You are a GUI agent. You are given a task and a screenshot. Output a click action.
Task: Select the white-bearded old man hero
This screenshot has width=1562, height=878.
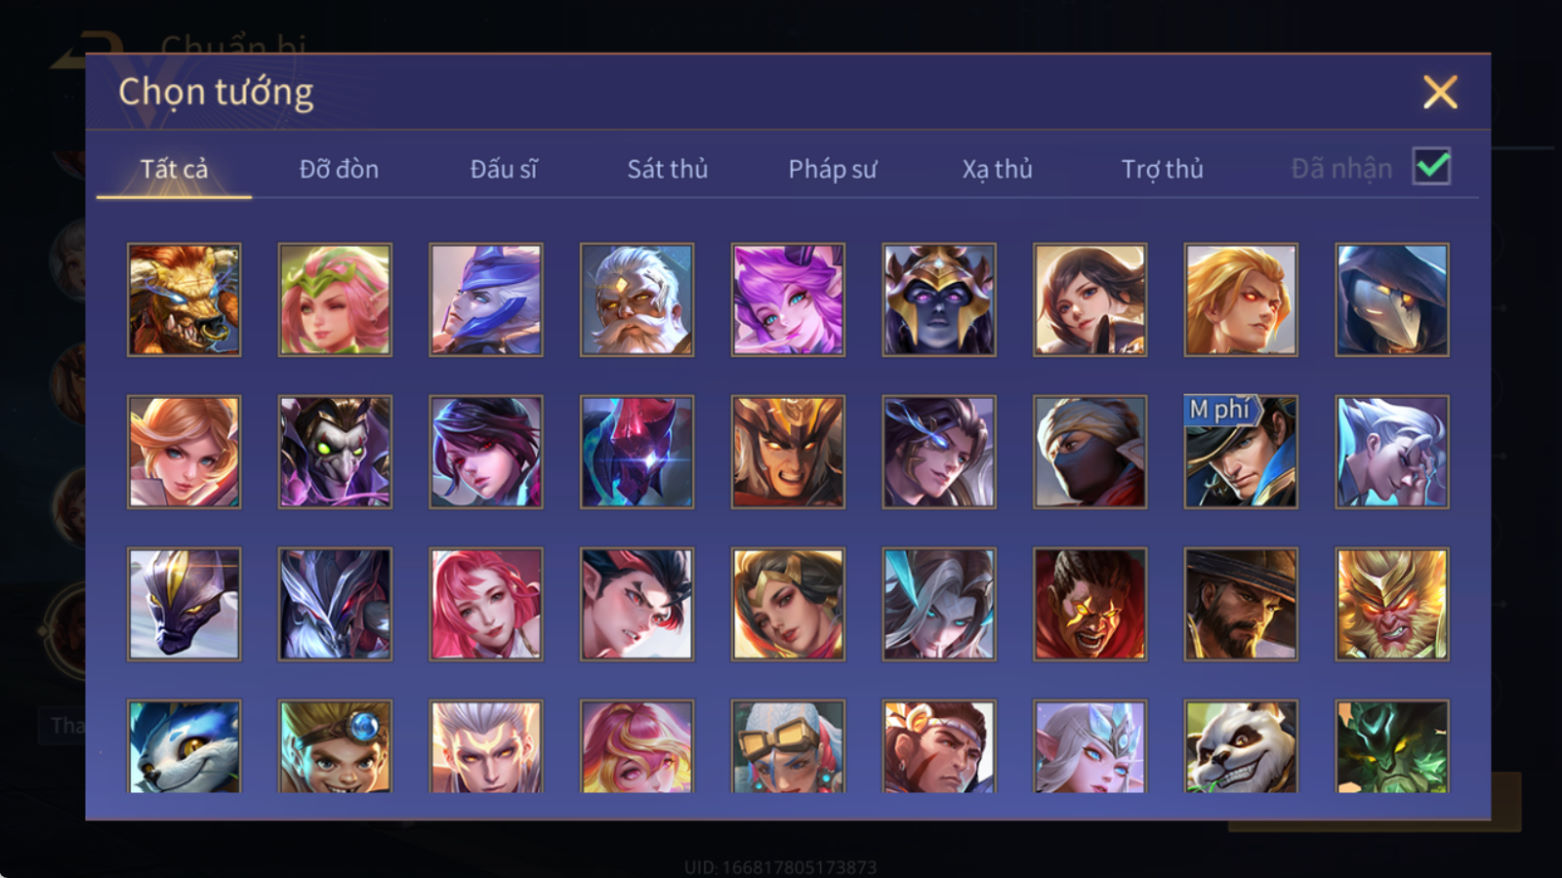(637, 300)
